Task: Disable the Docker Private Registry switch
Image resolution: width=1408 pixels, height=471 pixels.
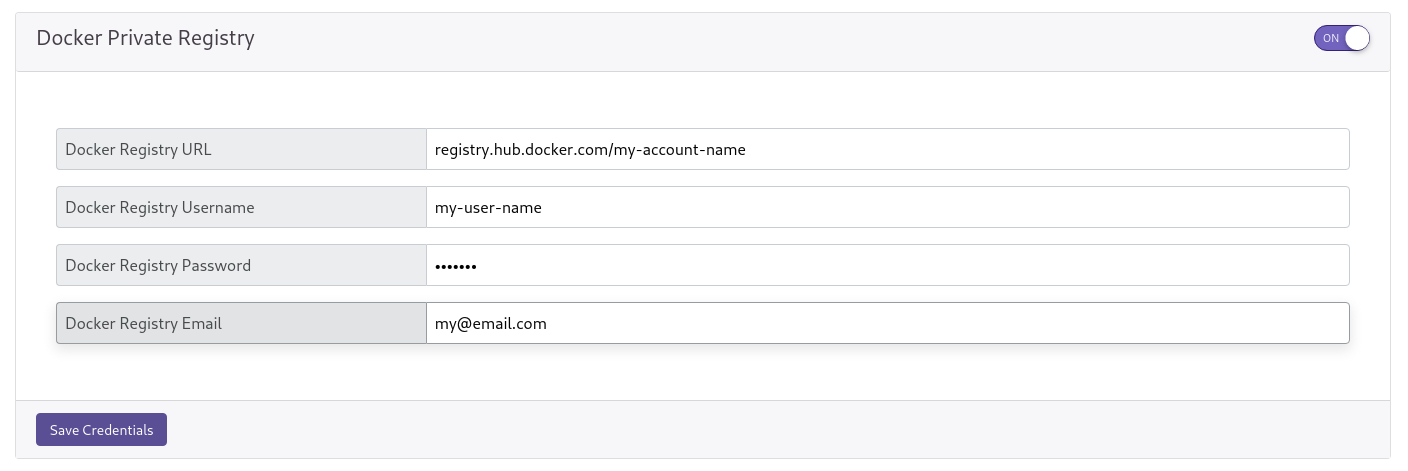Action: click(1341, 38)
